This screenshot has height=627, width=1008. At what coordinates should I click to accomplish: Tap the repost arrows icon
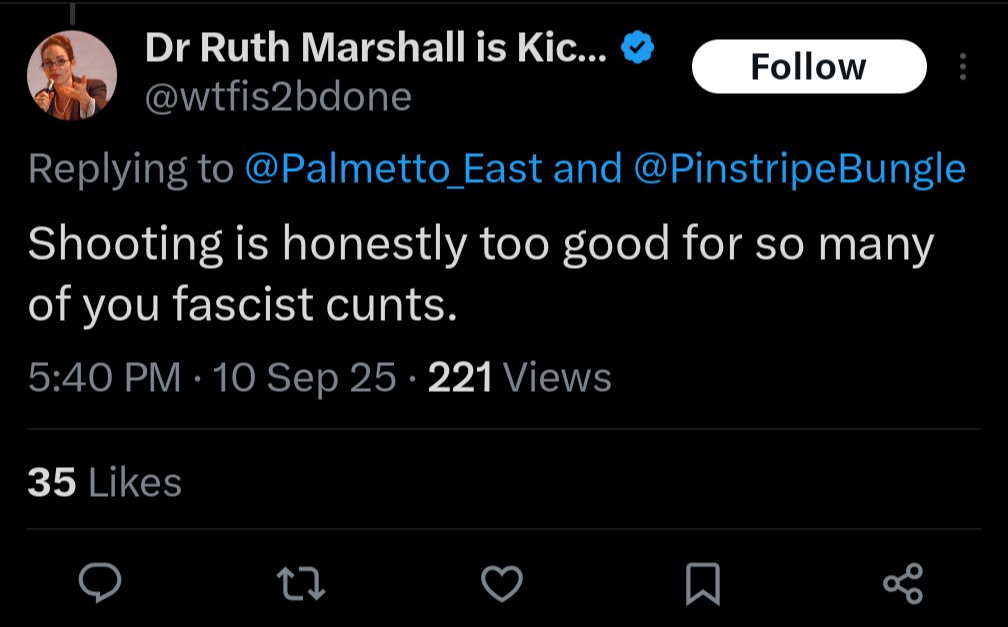point(300,583)
